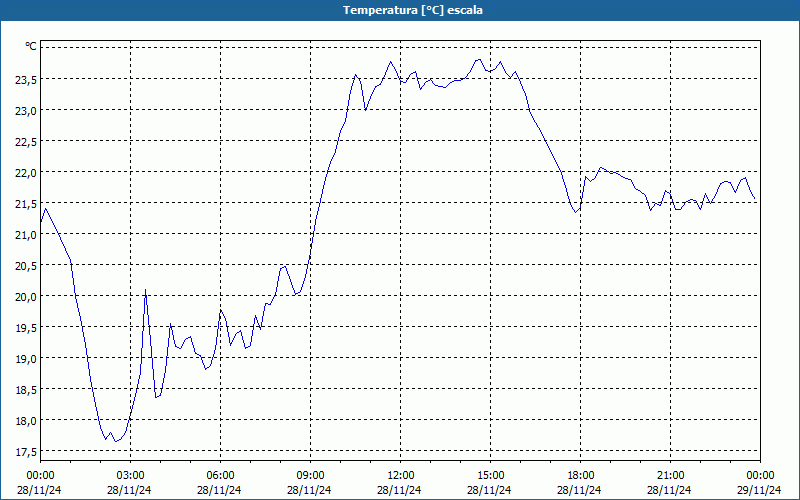The height and width of the screenshot is (500, 800).
Task: Click the 18,0 y-axis label
Action: [26, 420]
